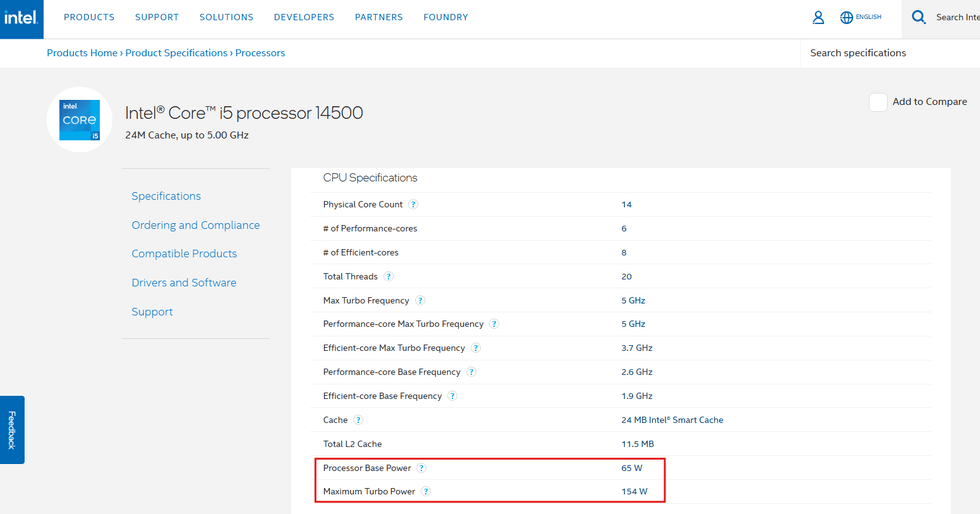Open the PARTNERS menu
This screenshot has height=514, width=980.
(379, 18)
